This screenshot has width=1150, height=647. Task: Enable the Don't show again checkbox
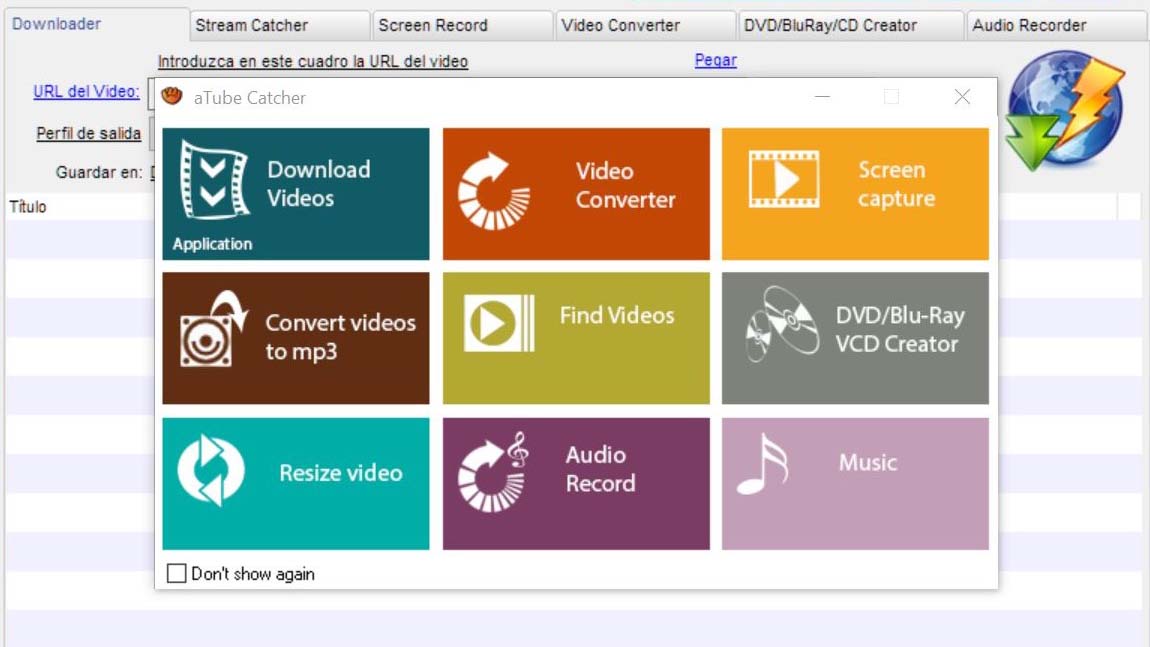[x=177, y=574]
